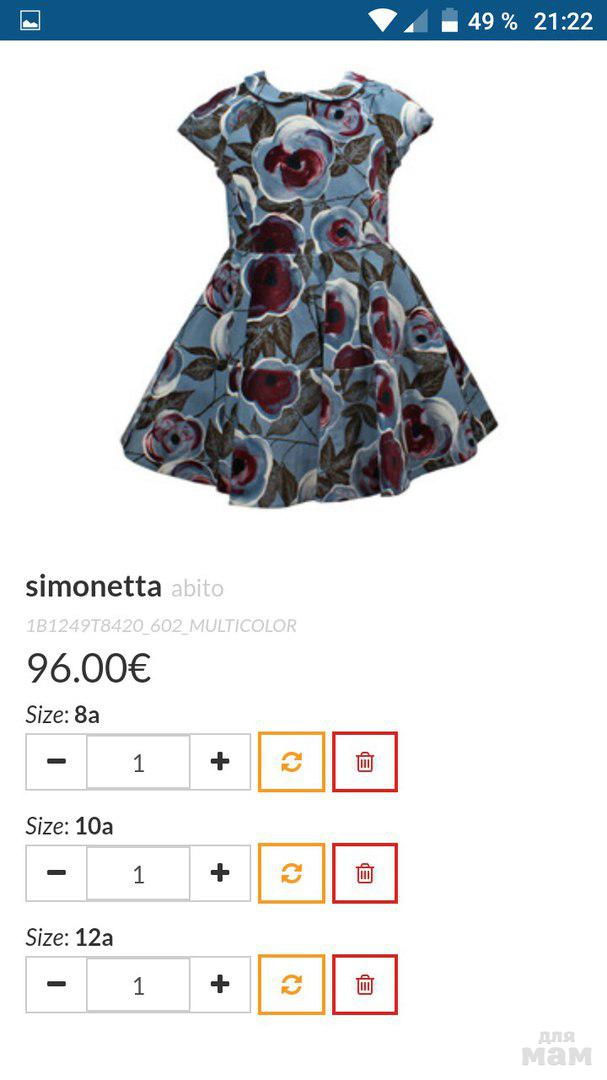Decrease quantity for size 12a
The image size is (607, 1080).
tap(56, 985)
